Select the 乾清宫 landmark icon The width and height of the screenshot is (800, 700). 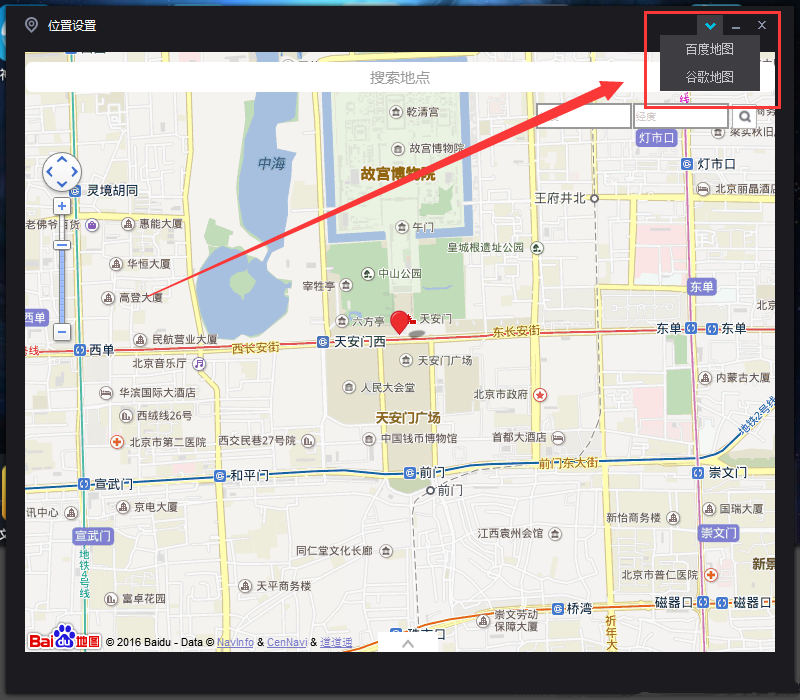[x=396, y=112]
